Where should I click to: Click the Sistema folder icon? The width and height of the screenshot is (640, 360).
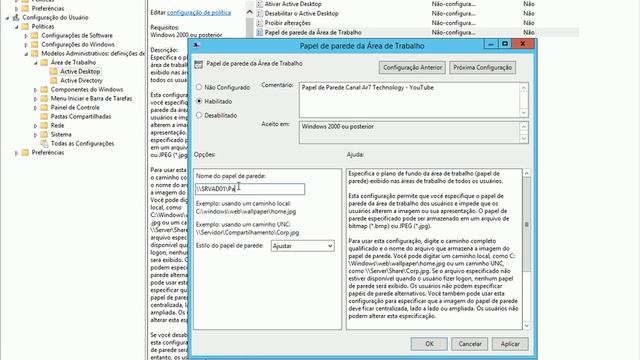coord(44,134)
